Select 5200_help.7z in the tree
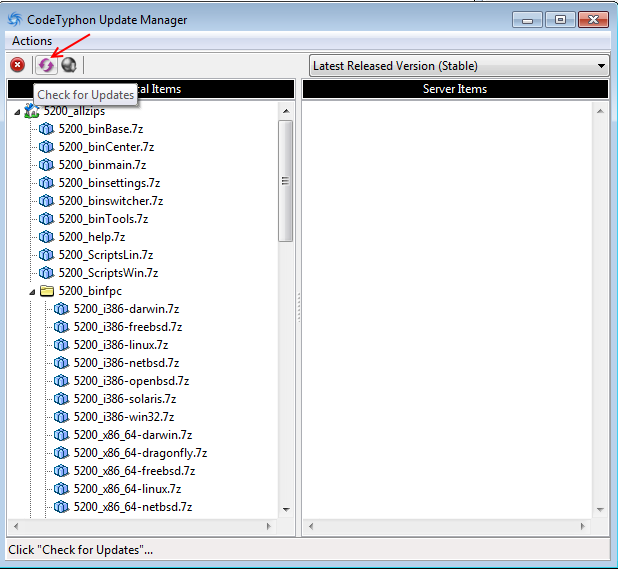Image resolution: width=618 pixels, height=570 pixels. point(92,237)
